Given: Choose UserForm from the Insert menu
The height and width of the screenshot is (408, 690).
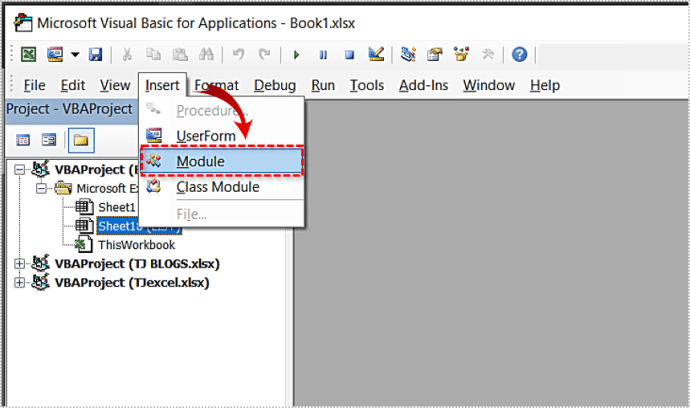Looking at the screenshot, I should tap(222, 136).
